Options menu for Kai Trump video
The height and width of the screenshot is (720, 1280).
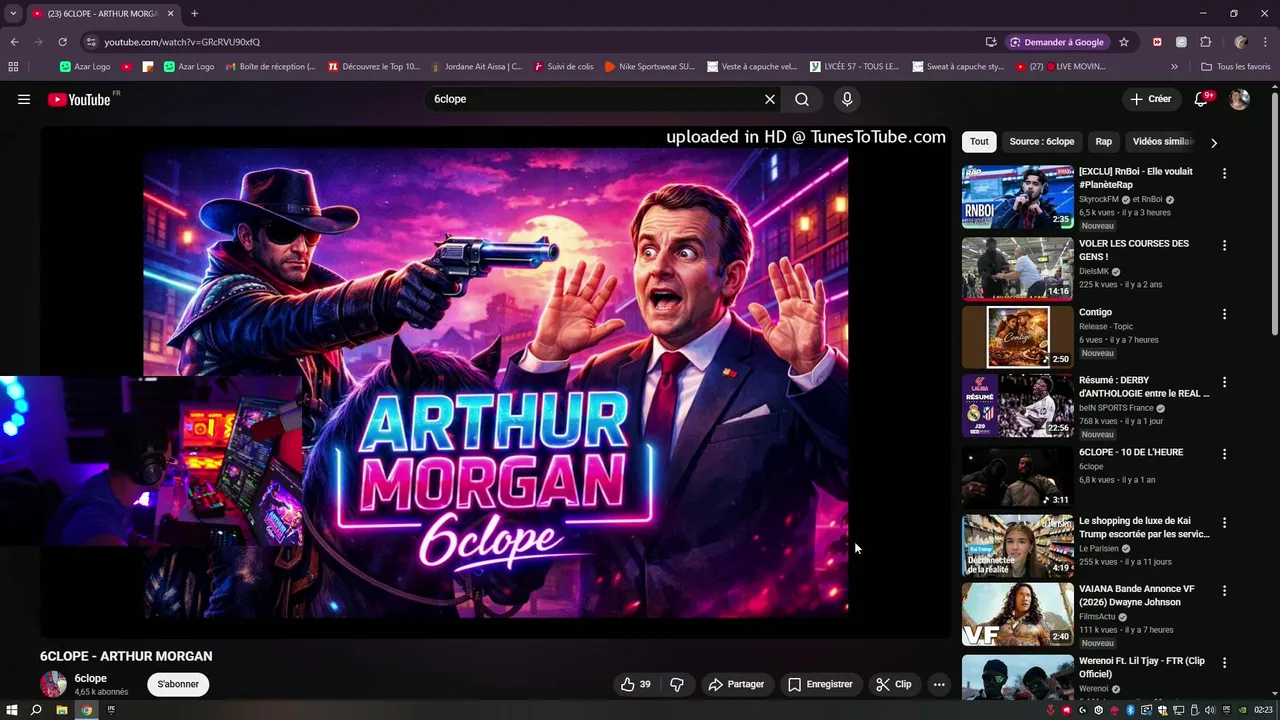pyautogui.click(x=1224, y=522)
